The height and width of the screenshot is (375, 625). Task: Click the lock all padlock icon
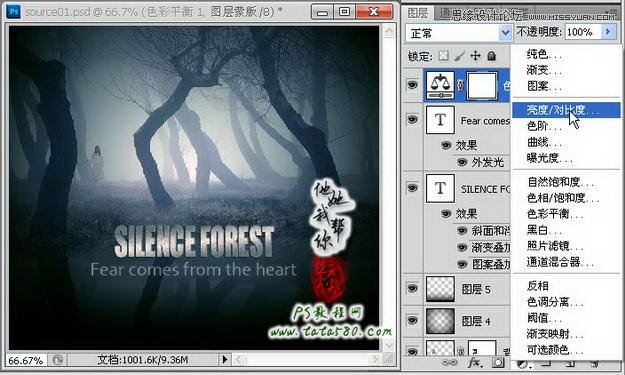click(x=491, y=56)
